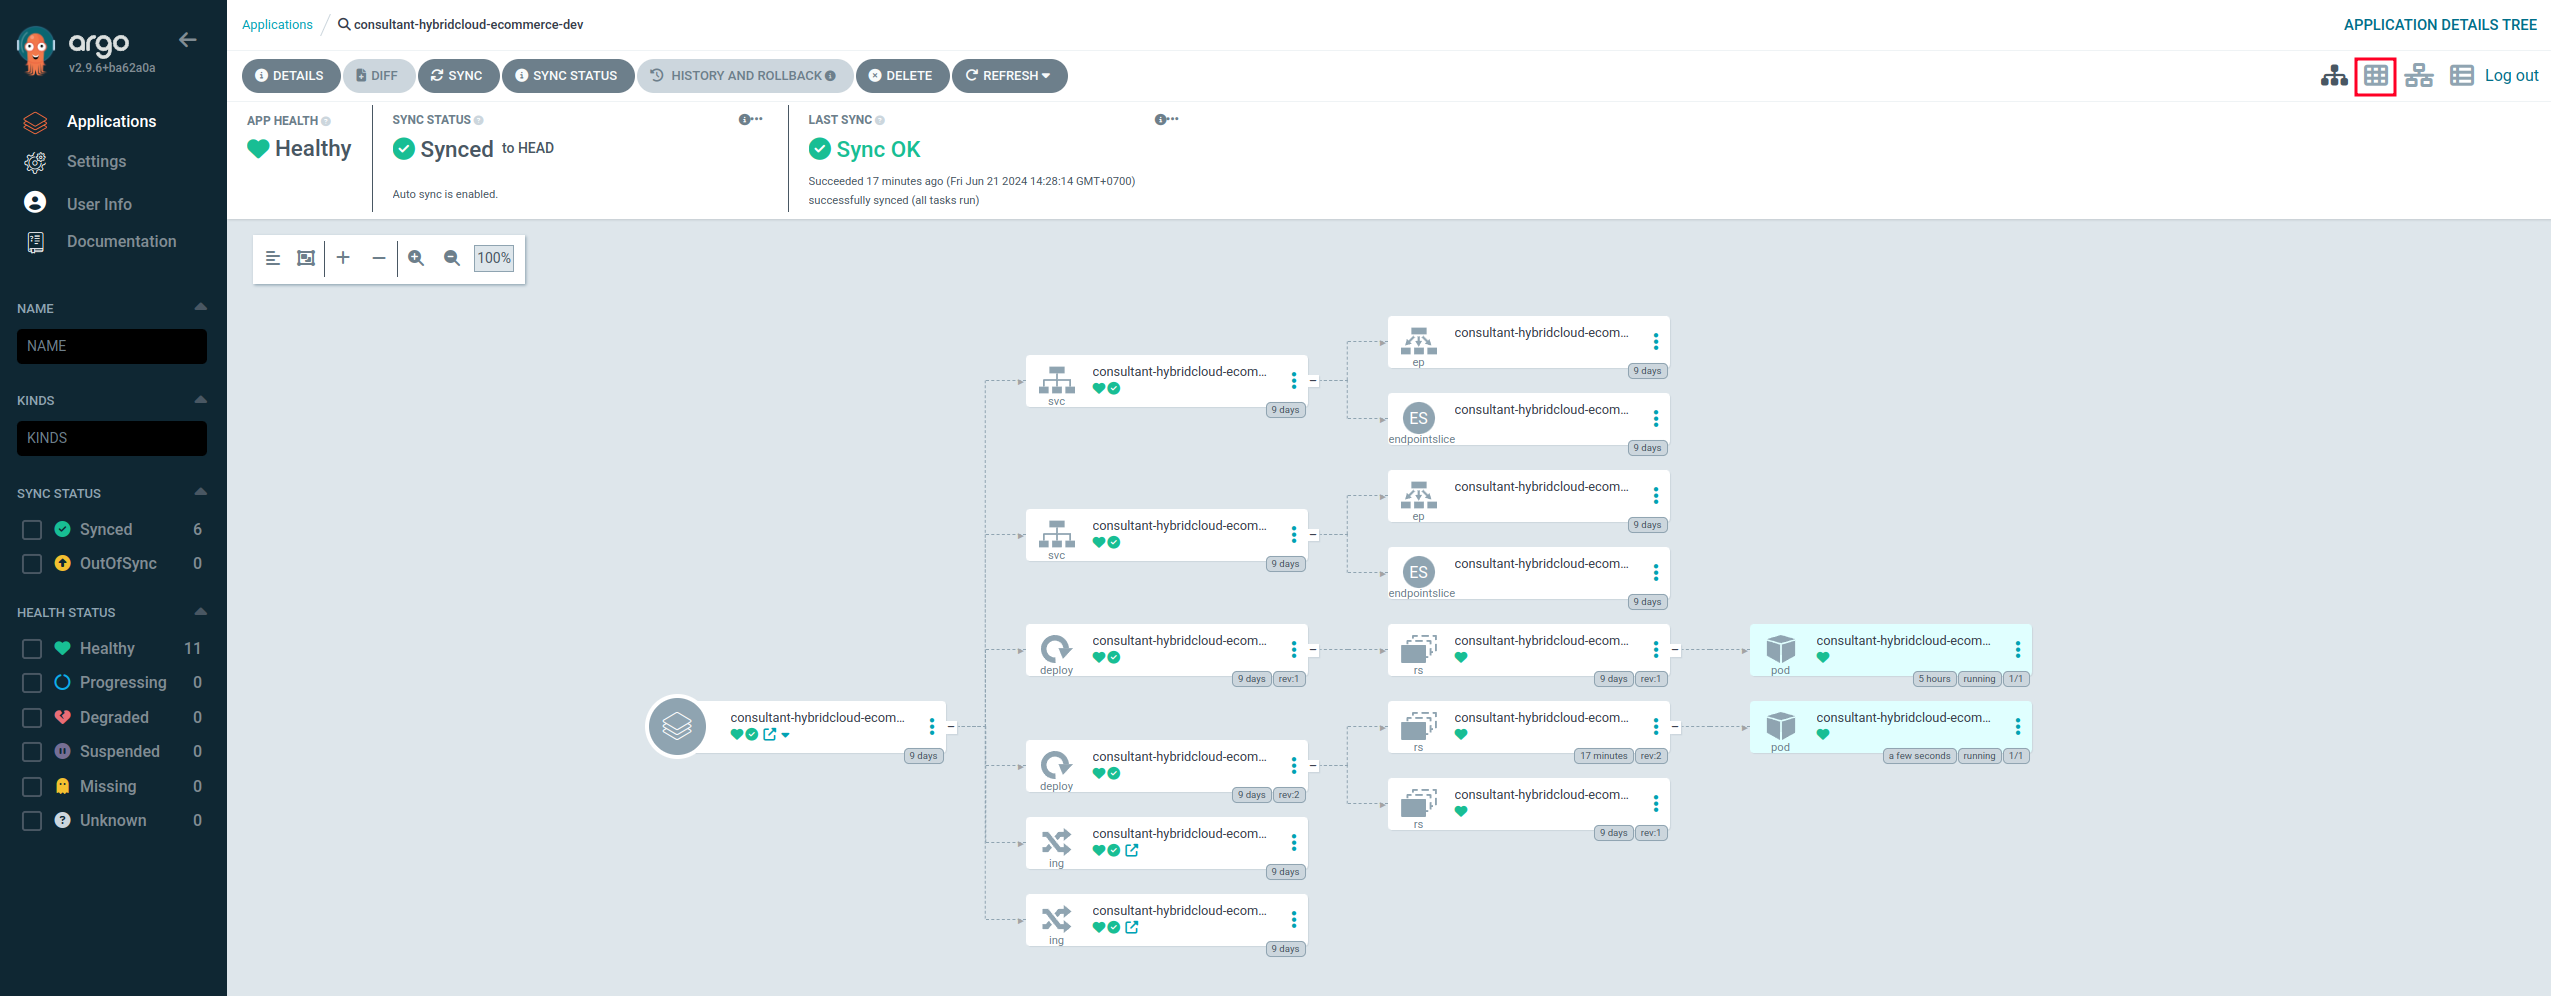
Task: Open HISTORY AND ROLLBACK
Action: [x=743, y=76]
